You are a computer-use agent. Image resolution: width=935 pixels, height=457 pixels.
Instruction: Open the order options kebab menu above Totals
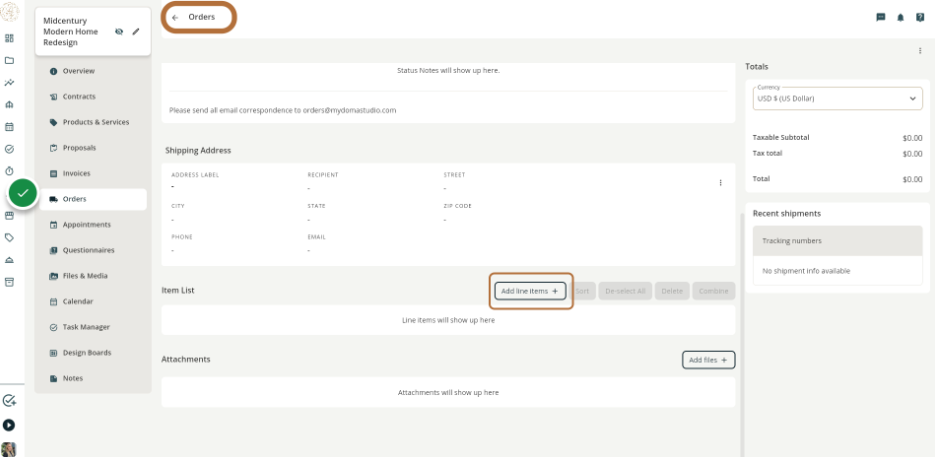[x=920, y=51]
